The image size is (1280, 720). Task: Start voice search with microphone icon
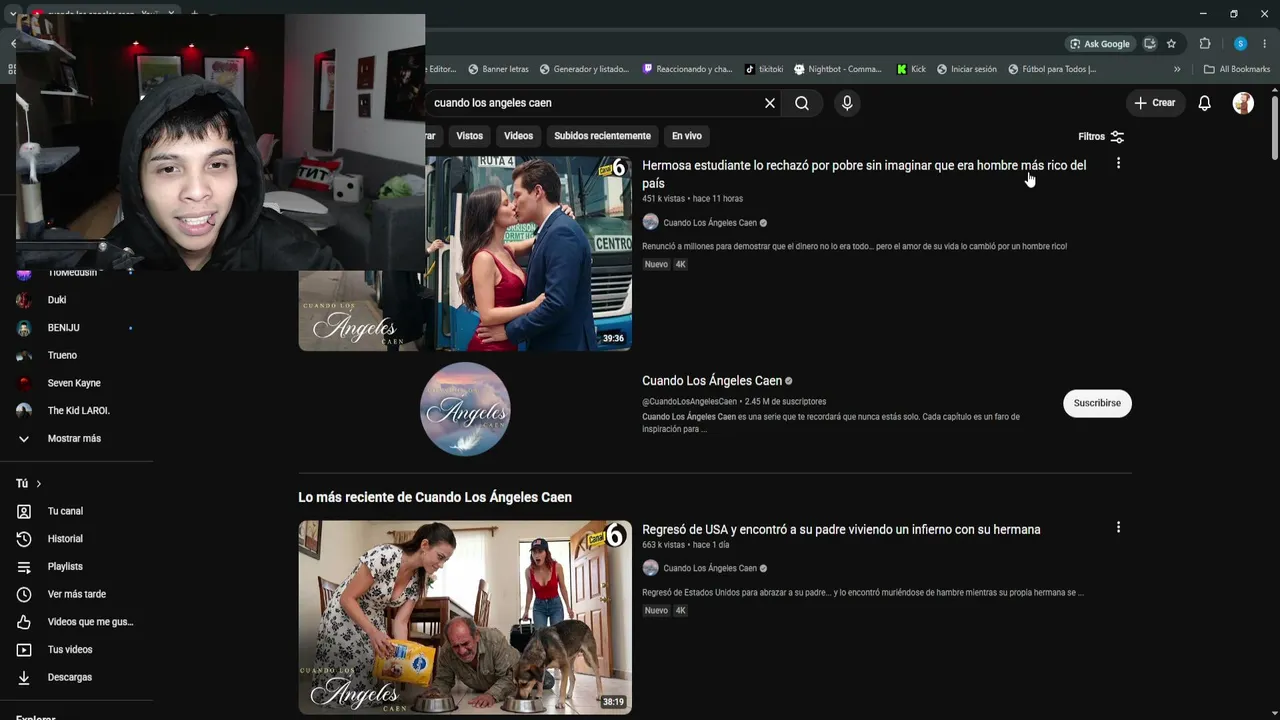pos(847,103)
